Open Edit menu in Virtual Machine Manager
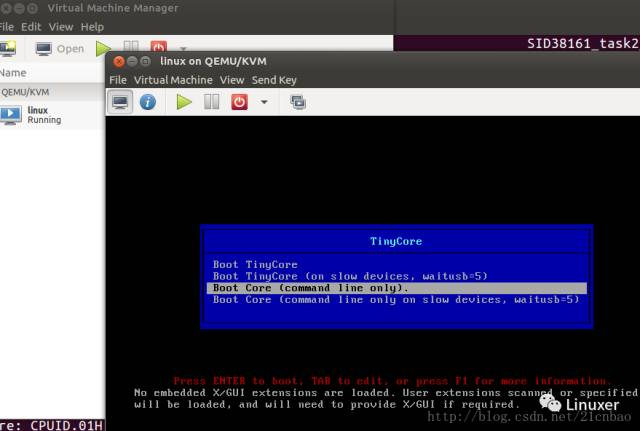Image resolution: width=640 pixels, height=431 pixels. click(31, 27)
